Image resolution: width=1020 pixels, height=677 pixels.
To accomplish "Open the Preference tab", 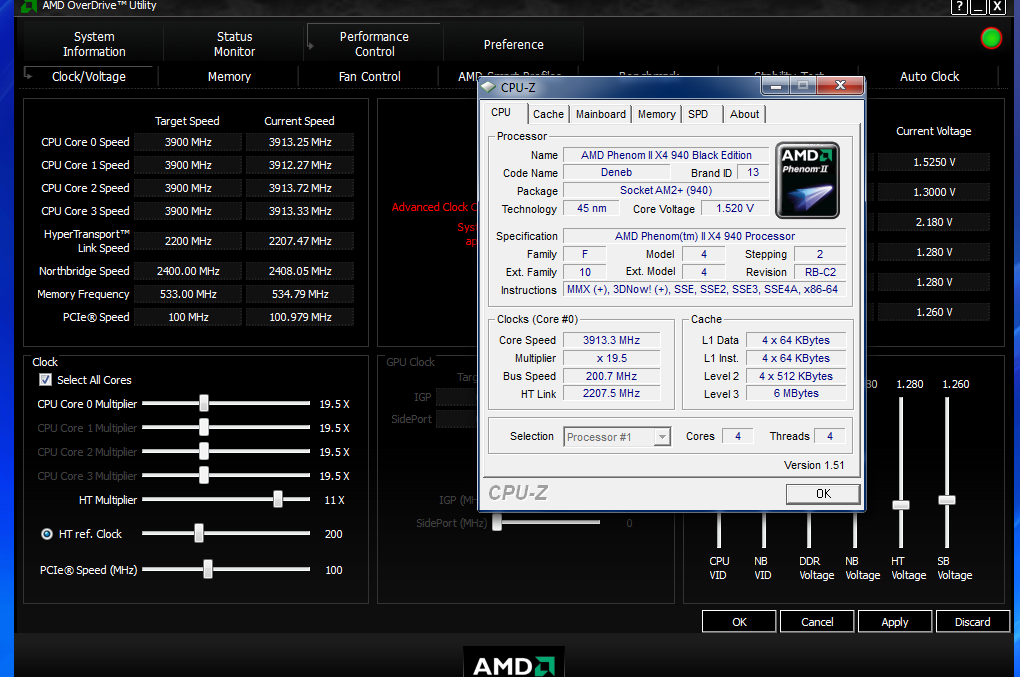I will tap(513, 44).
